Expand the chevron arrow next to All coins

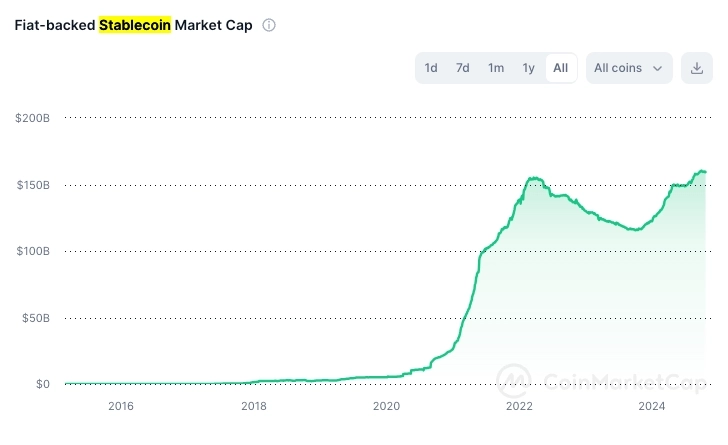click(x=657, y=68)
